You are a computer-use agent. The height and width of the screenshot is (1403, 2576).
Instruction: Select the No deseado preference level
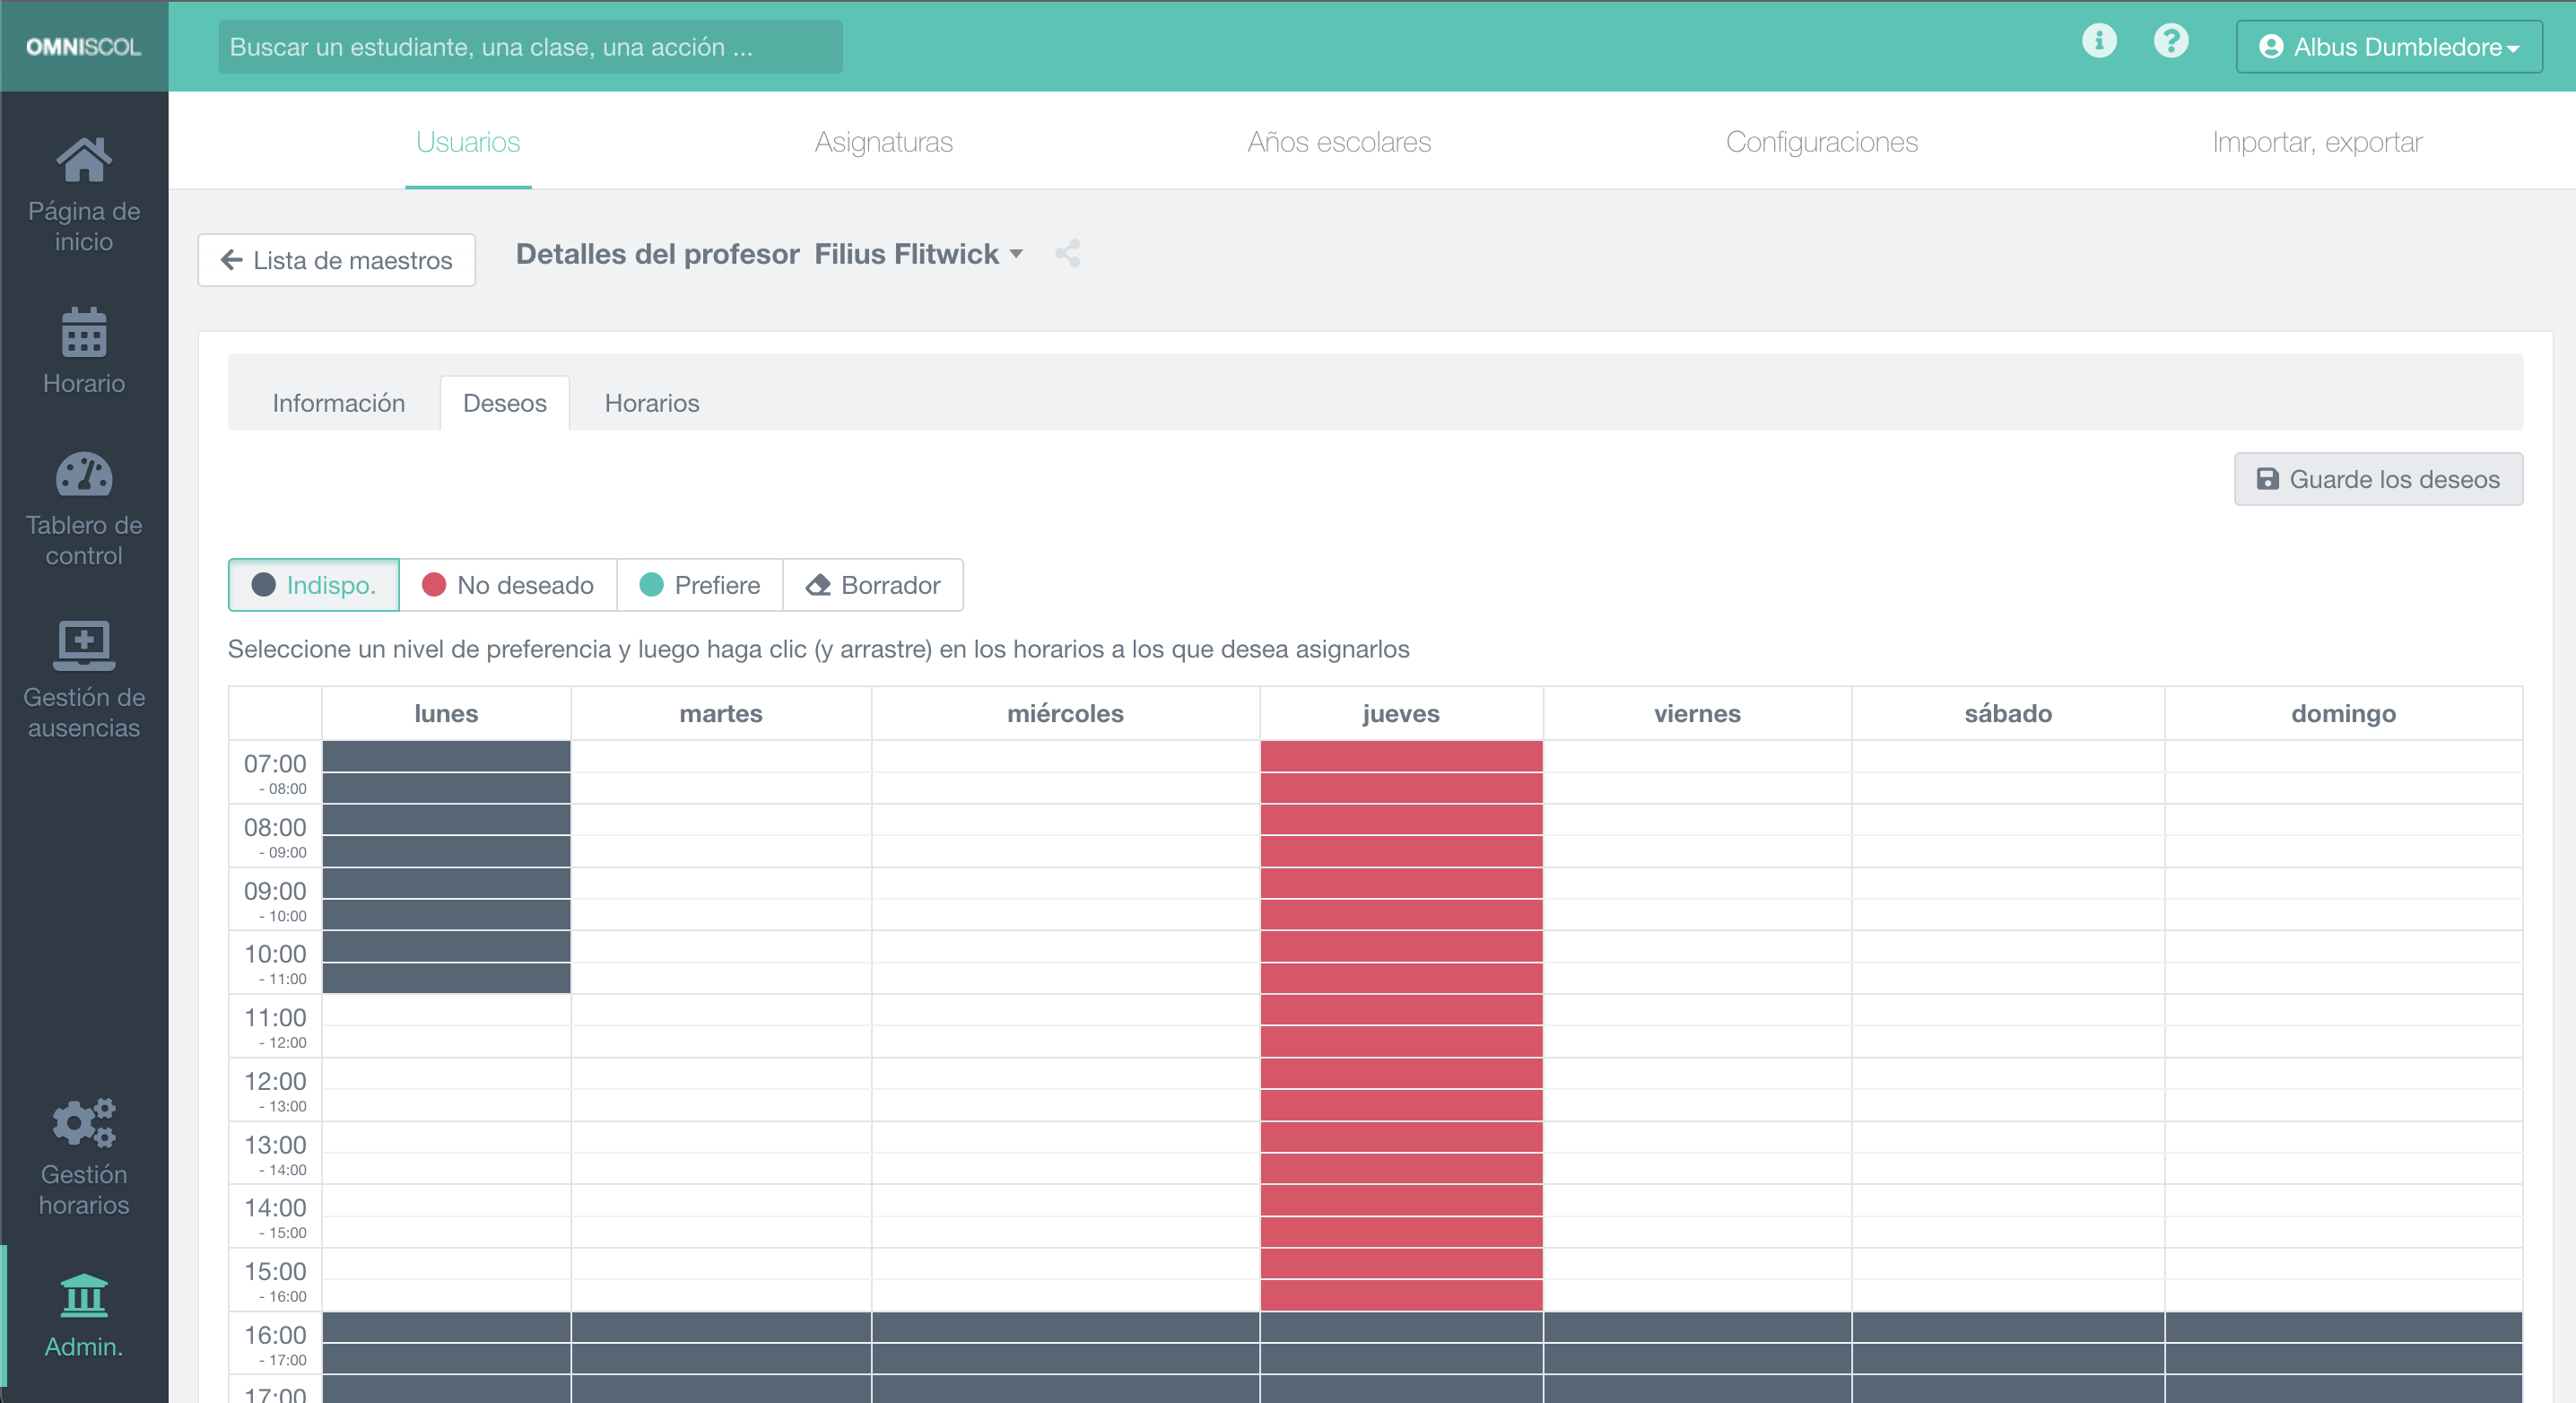pos(508,585)
